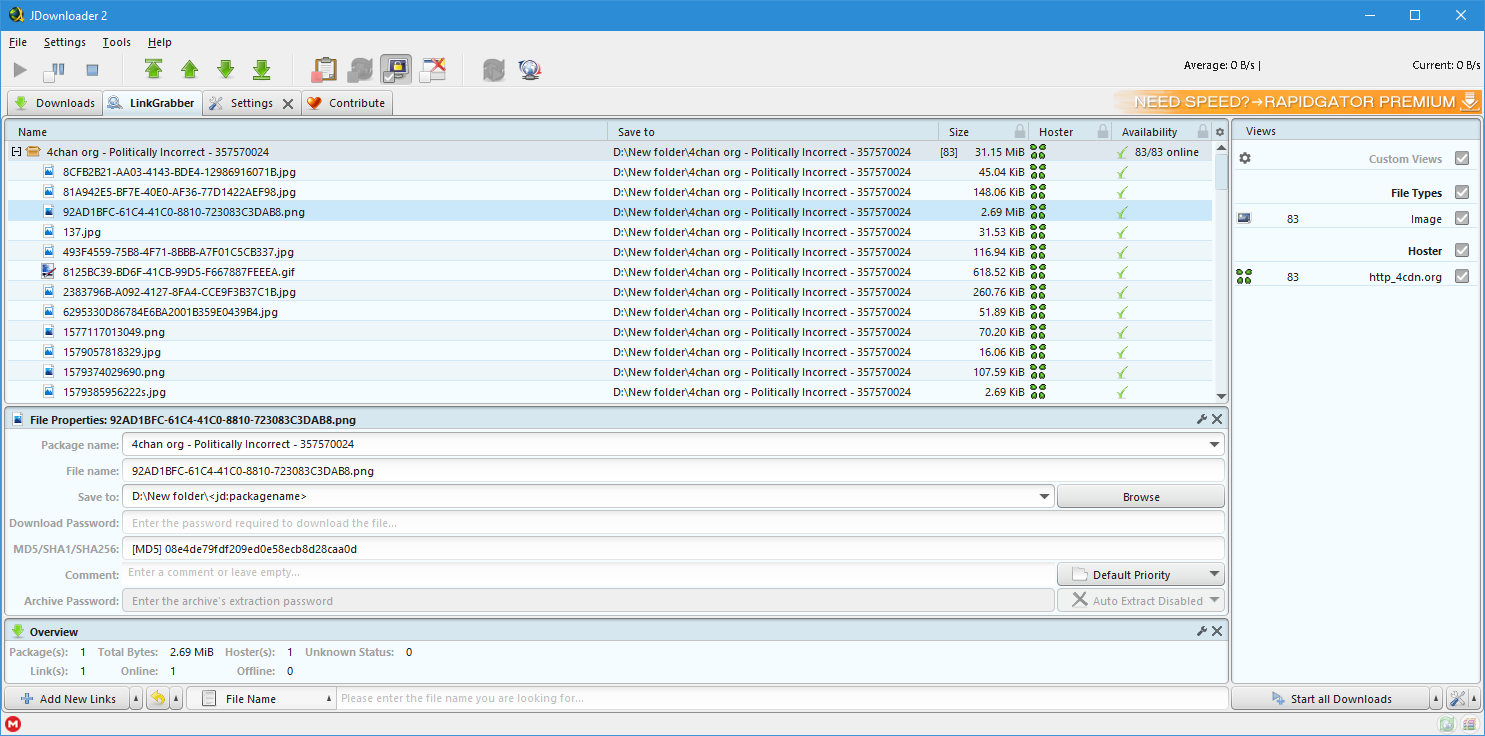Expand the Start all Downloads arrow menu
This screenshot has width=1485, height=736.
pos(1437,699)
